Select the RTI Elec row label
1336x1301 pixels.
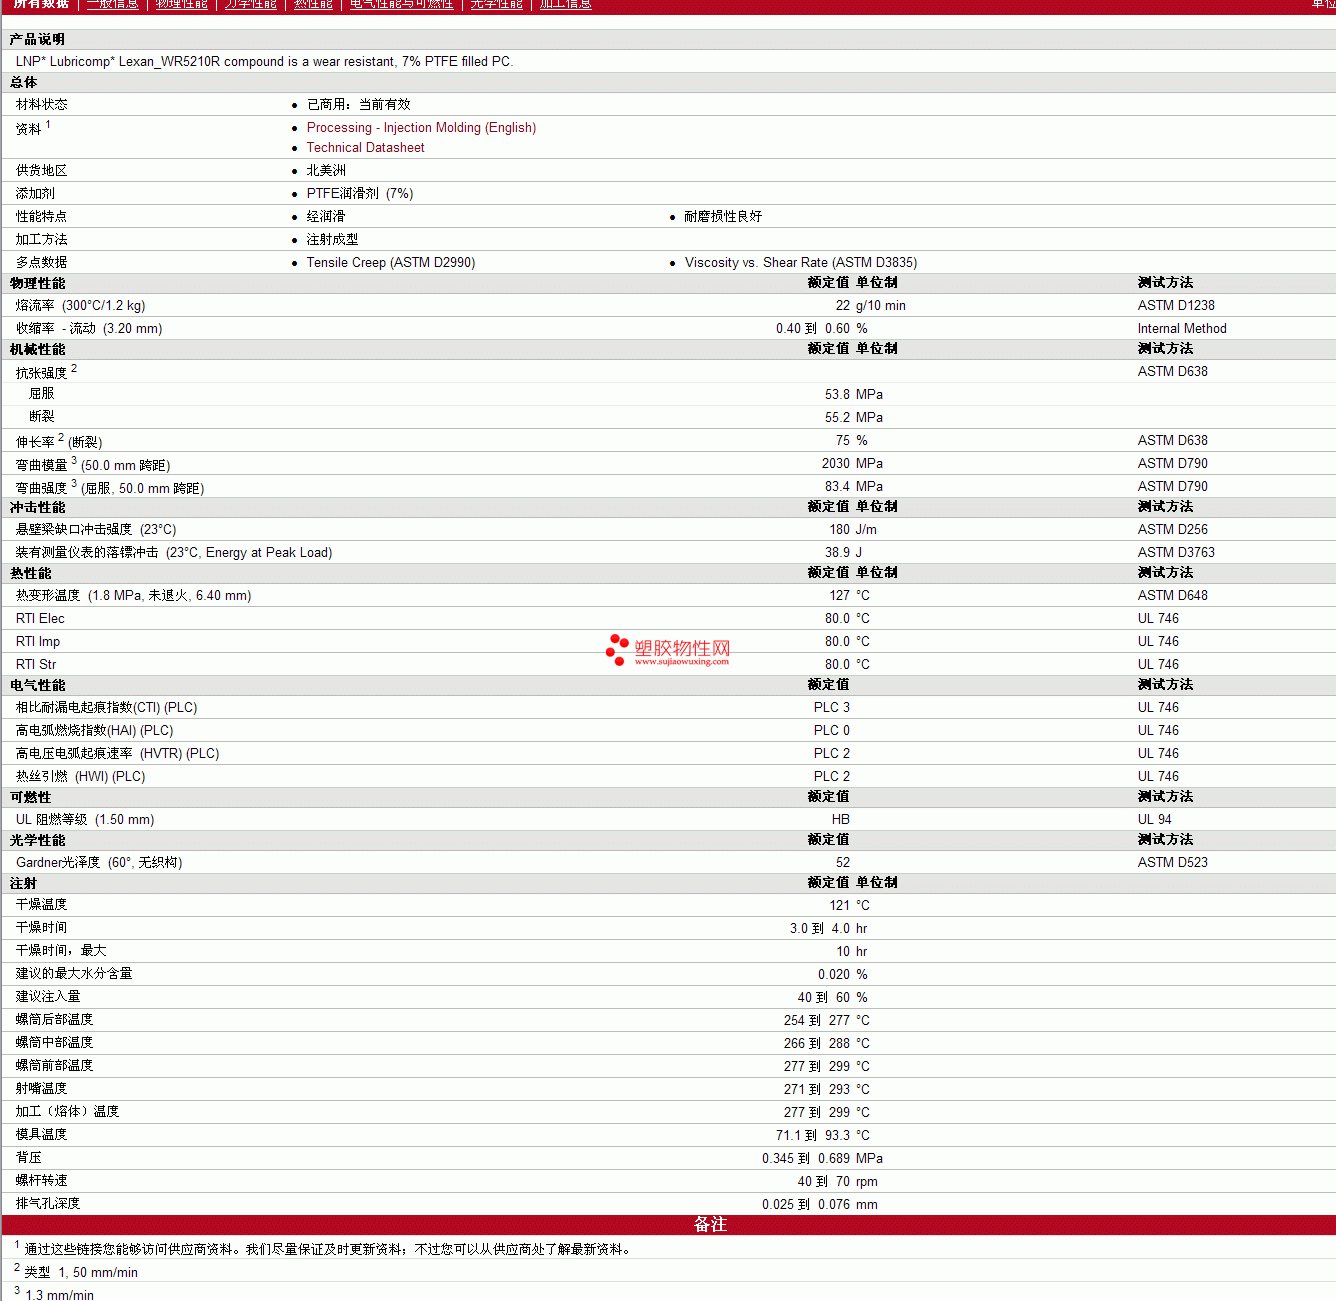tap(40, 619)
